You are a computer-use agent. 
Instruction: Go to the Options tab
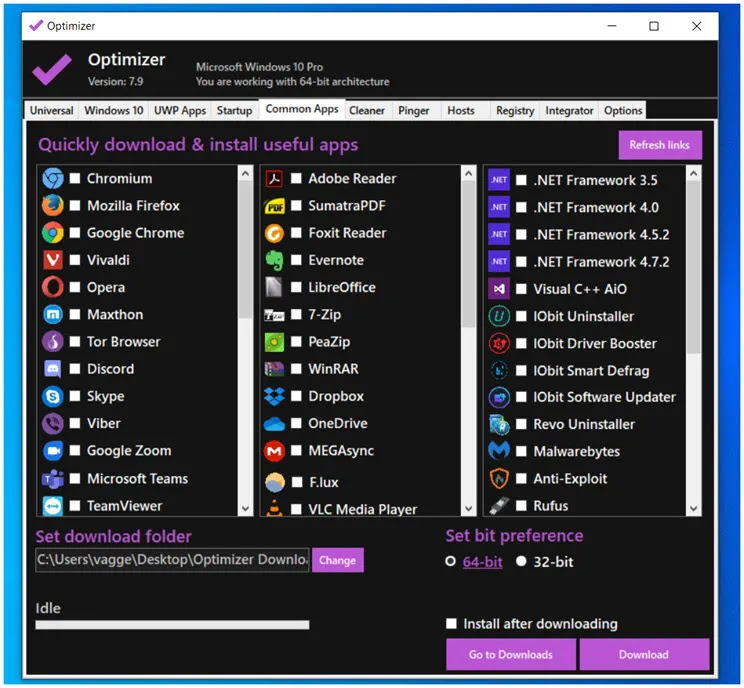point(623,110)
